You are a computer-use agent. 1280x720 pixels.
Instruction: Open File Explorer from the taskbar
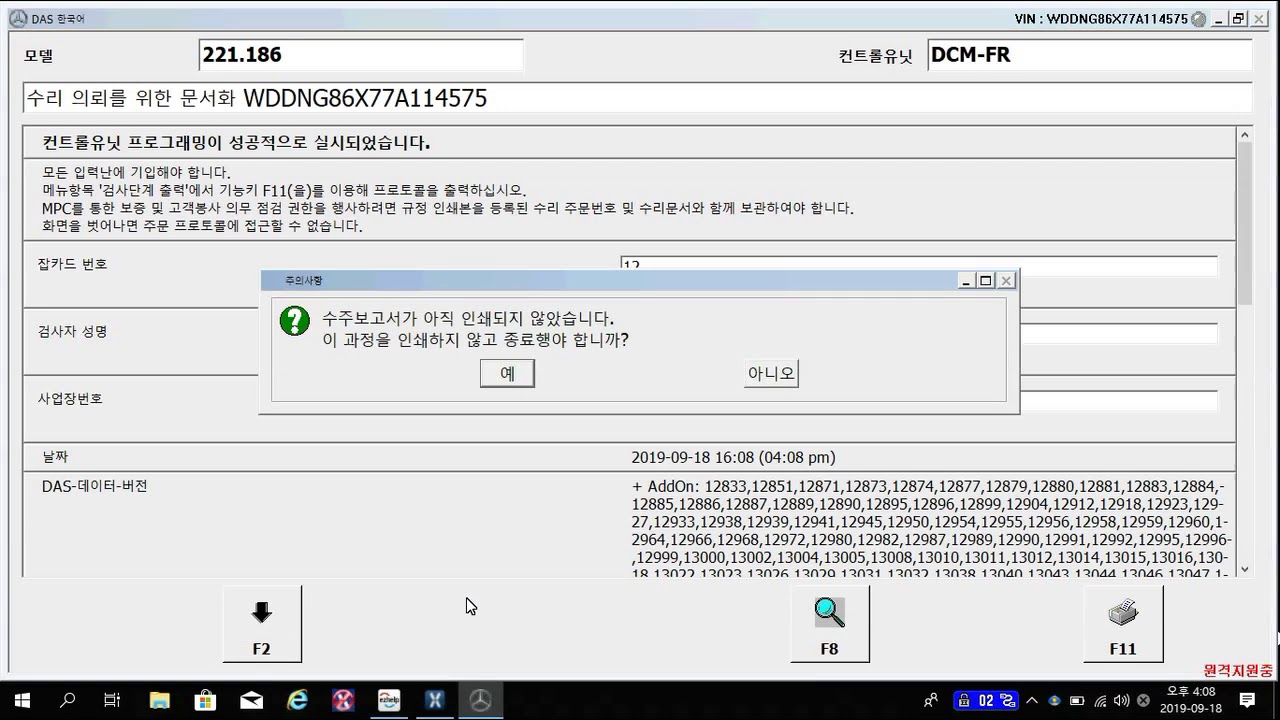point(160,700)
